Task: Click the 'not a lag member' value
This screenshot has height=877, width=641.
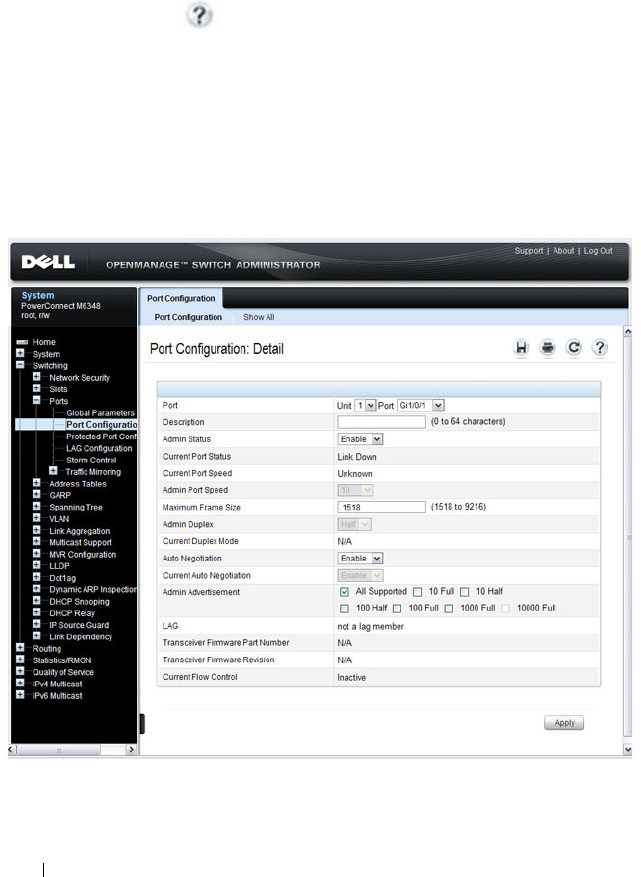Action: point(370,626)
